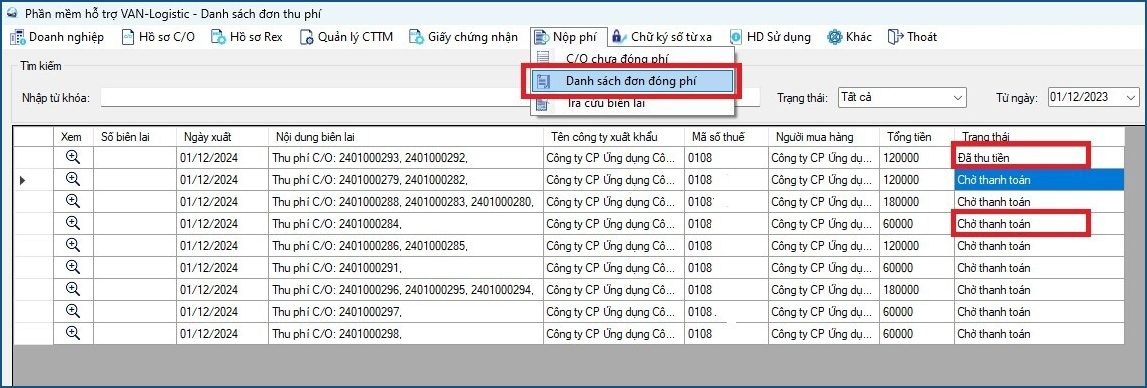Open magnifier for row 2401000288, 2401000283, 2401000280
The width and height of the screenshot is (1147, 388).
click(x=72, y=201)
